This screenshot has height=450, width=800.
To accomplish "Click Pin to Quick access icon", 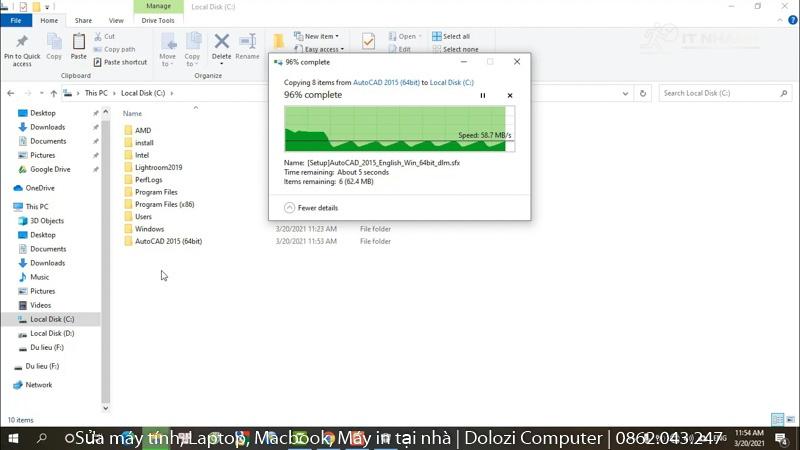I will tap(22, 49).
